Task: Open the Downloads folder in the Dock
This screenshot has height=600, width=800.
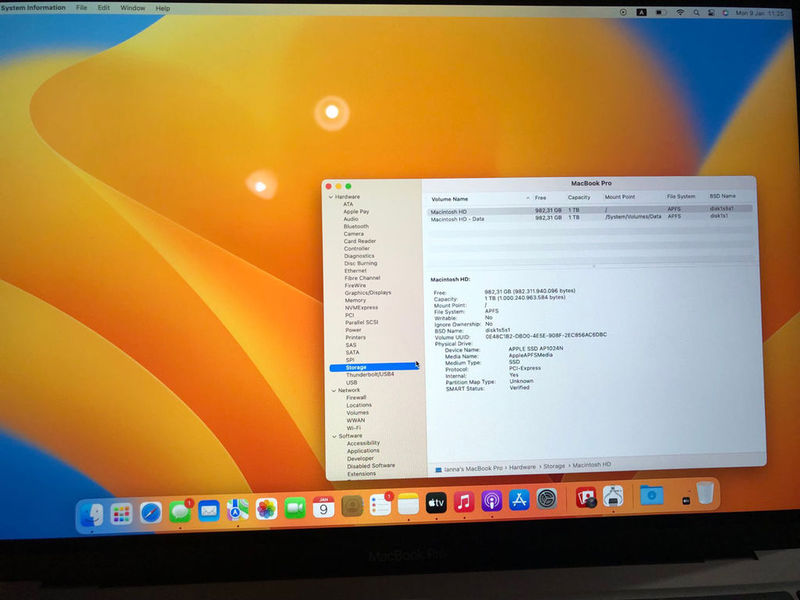Action: click(x=652, y=495)
